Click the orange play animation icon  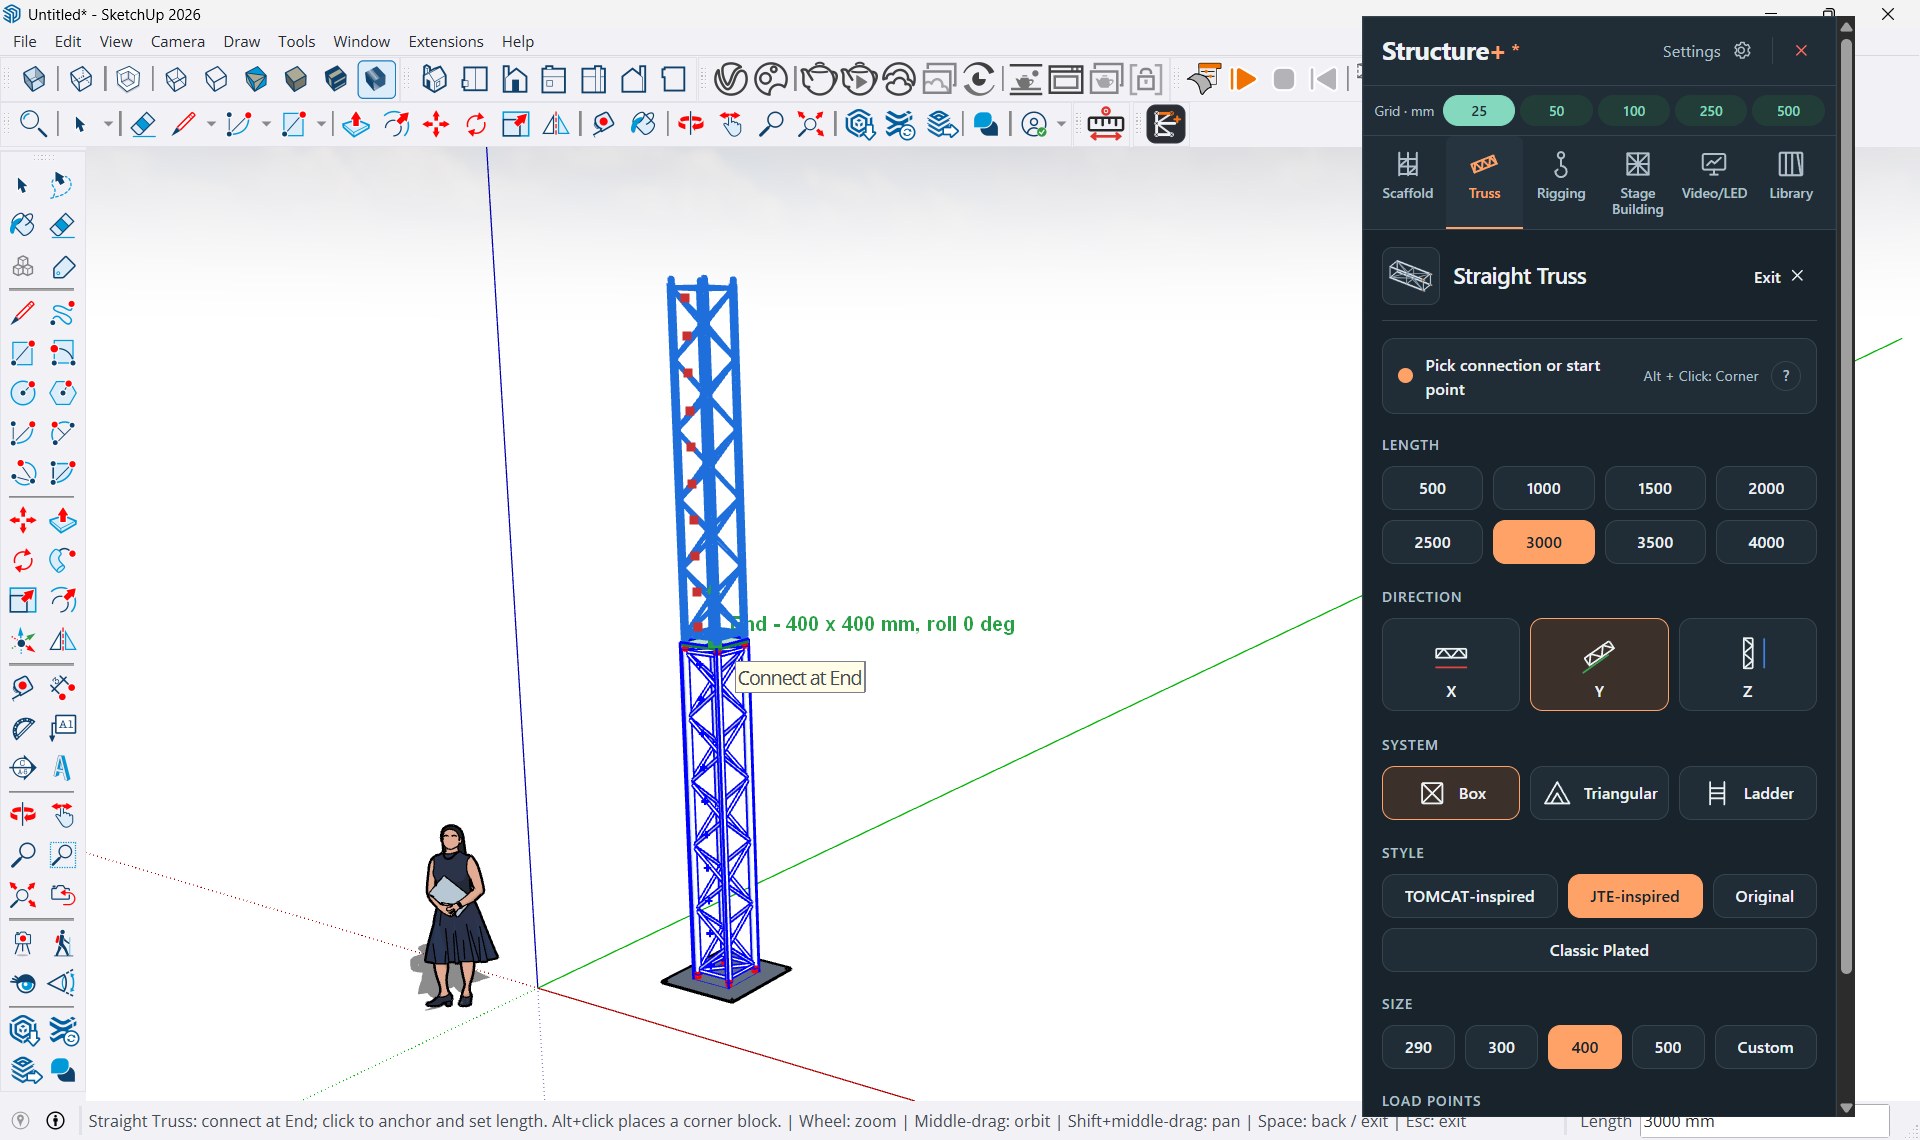(x=1244, y=79)
